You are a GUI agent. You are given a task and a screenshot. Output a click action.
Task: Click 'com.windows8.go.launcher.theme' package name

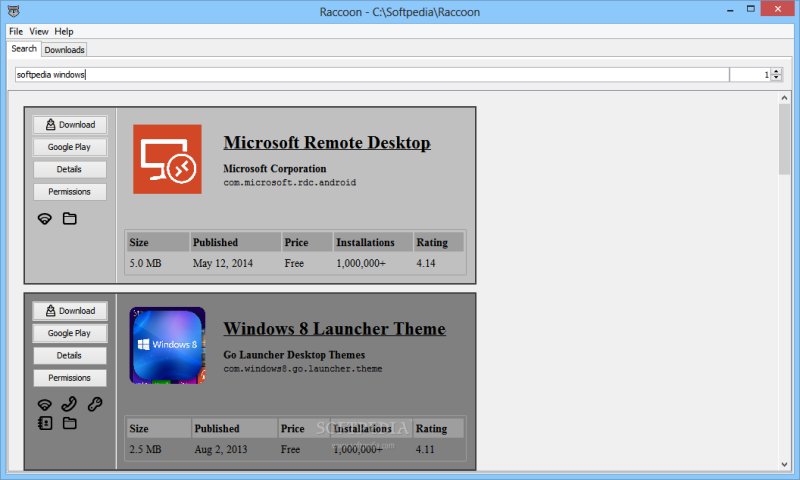coord(303,369)
